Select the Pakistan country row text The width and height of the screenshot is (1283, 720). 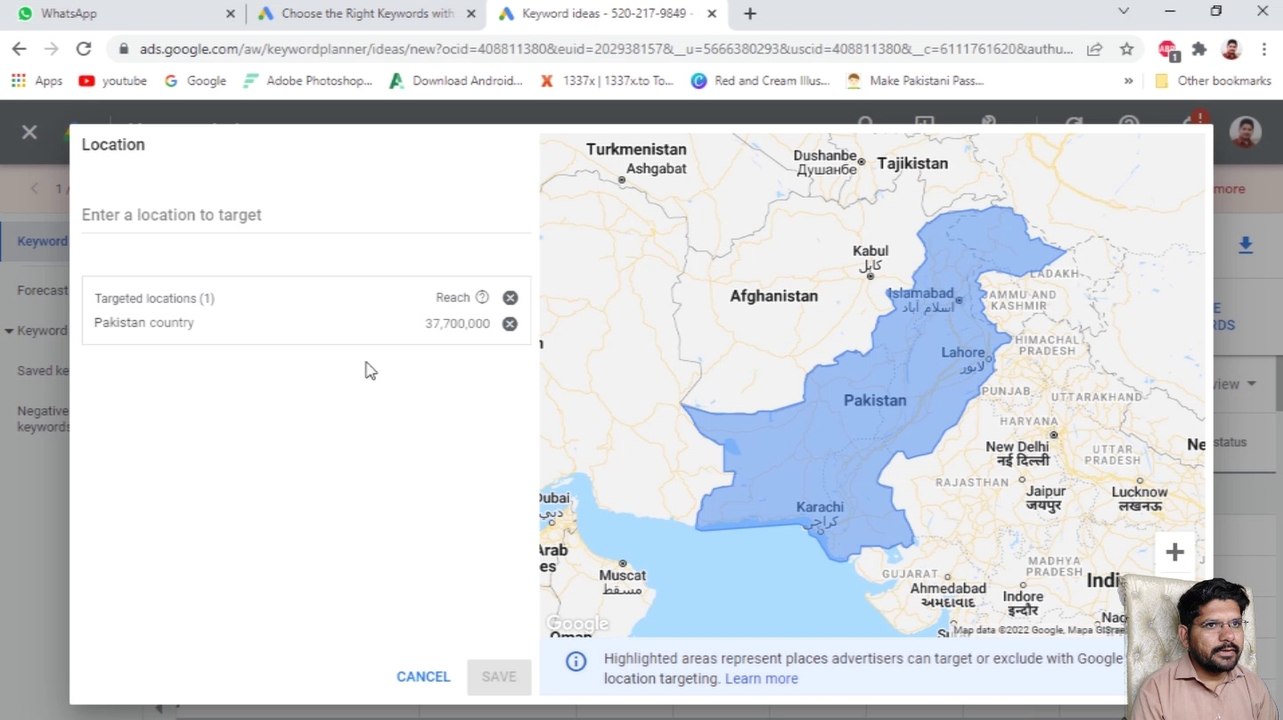click(x=144, y=323)
